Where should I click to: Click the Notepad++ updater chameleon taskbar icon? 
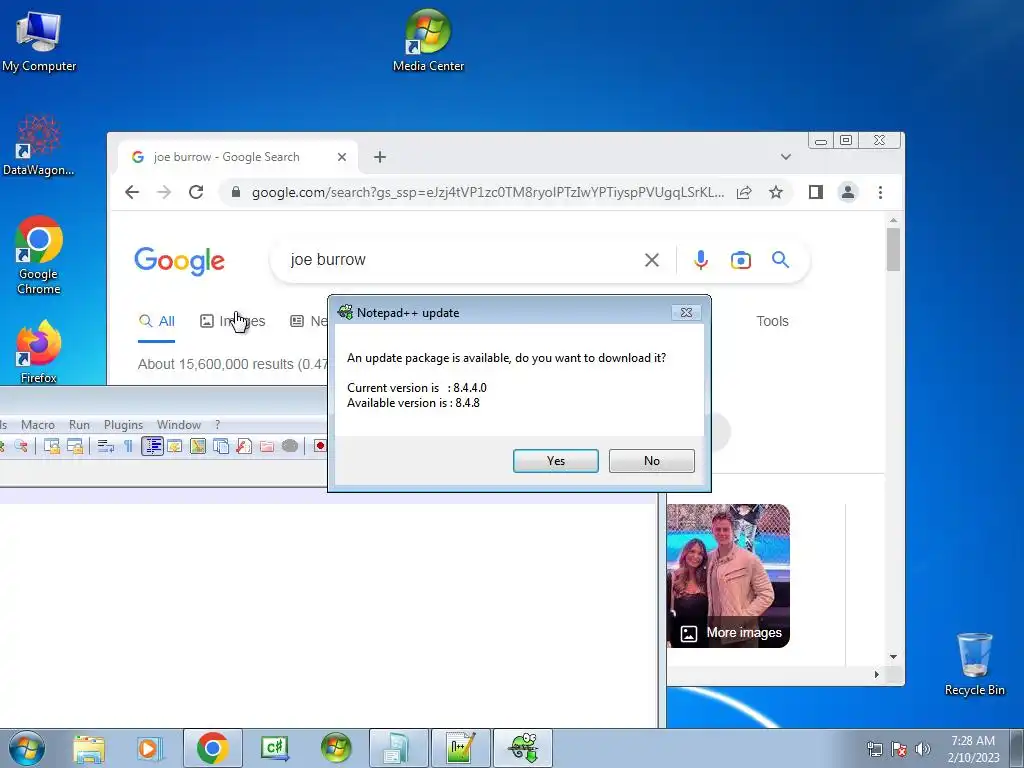[523, 748]
